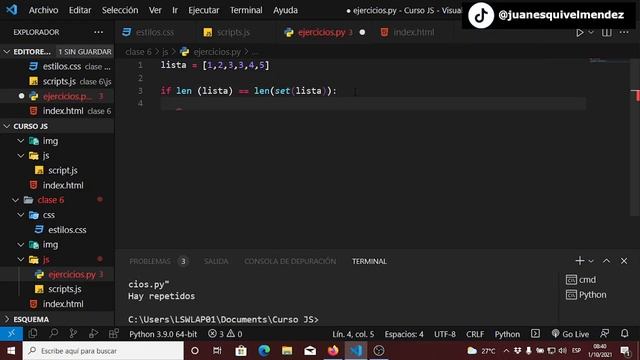Open errors and warnings count in status bar
The width and height of the screenshot is (640, 360).
225,334
